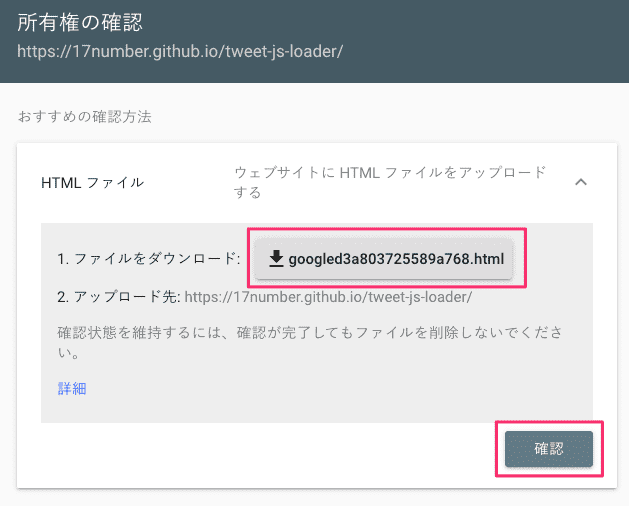Click the い。 line ending the note
629x506 pixels.
click(x=69, y=353)
